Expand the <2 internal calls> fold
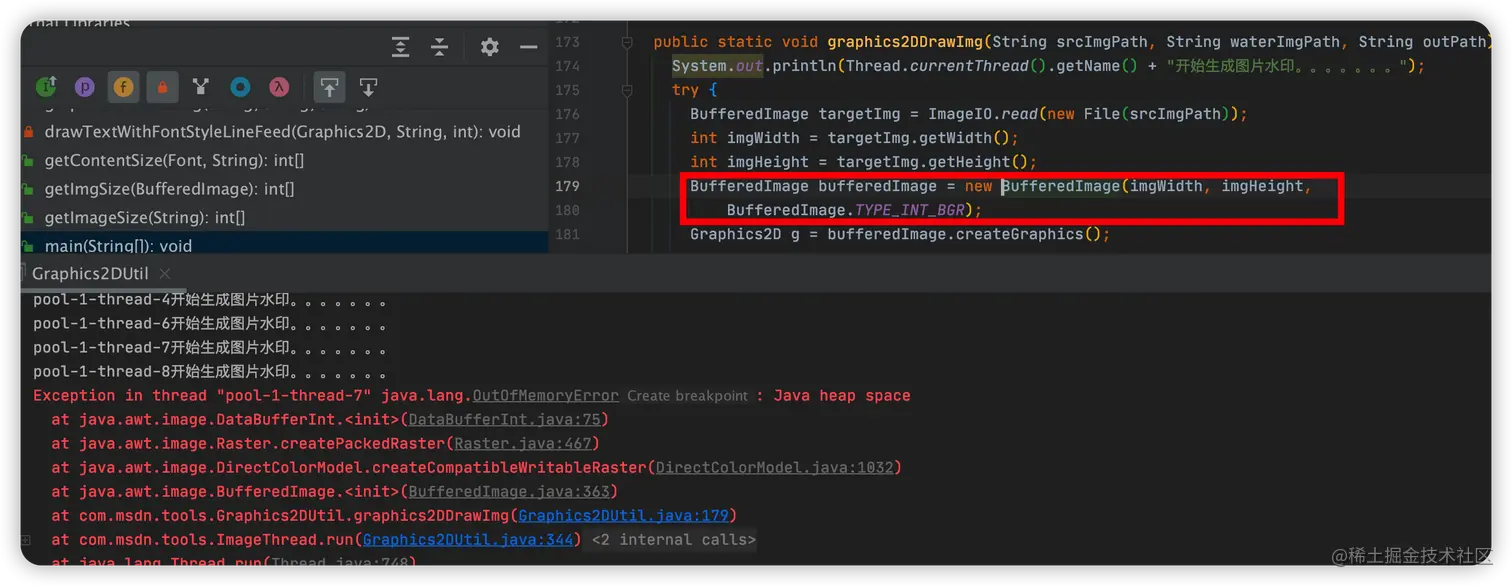 673,540
